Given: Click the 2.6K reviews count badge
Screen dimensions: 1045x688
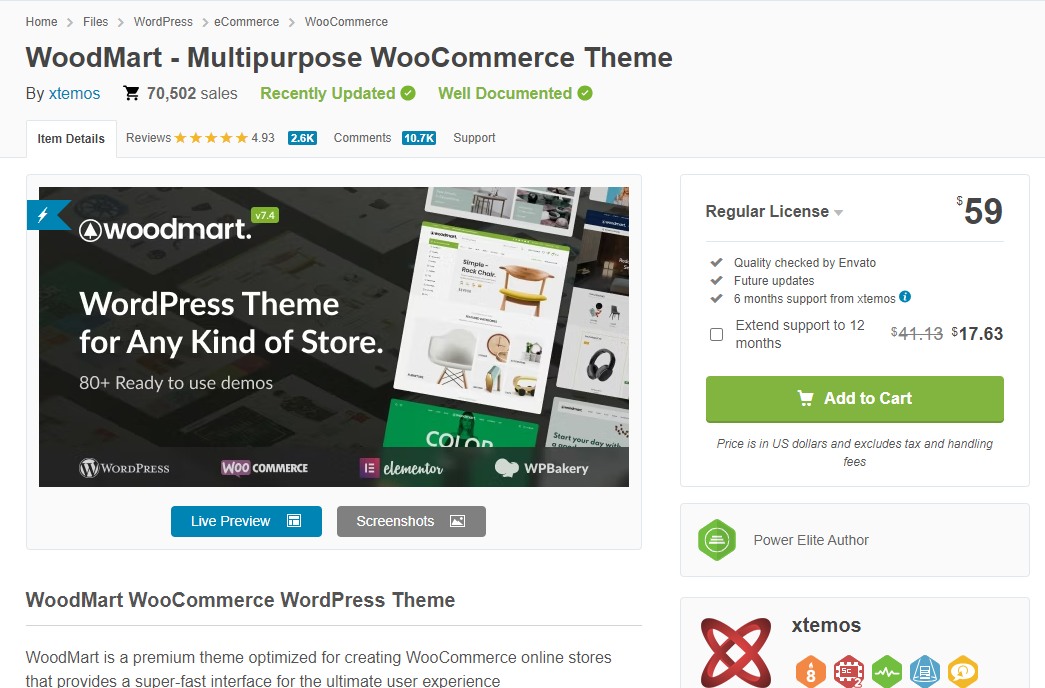Looking at the screenshot, I should click(302, 138).
